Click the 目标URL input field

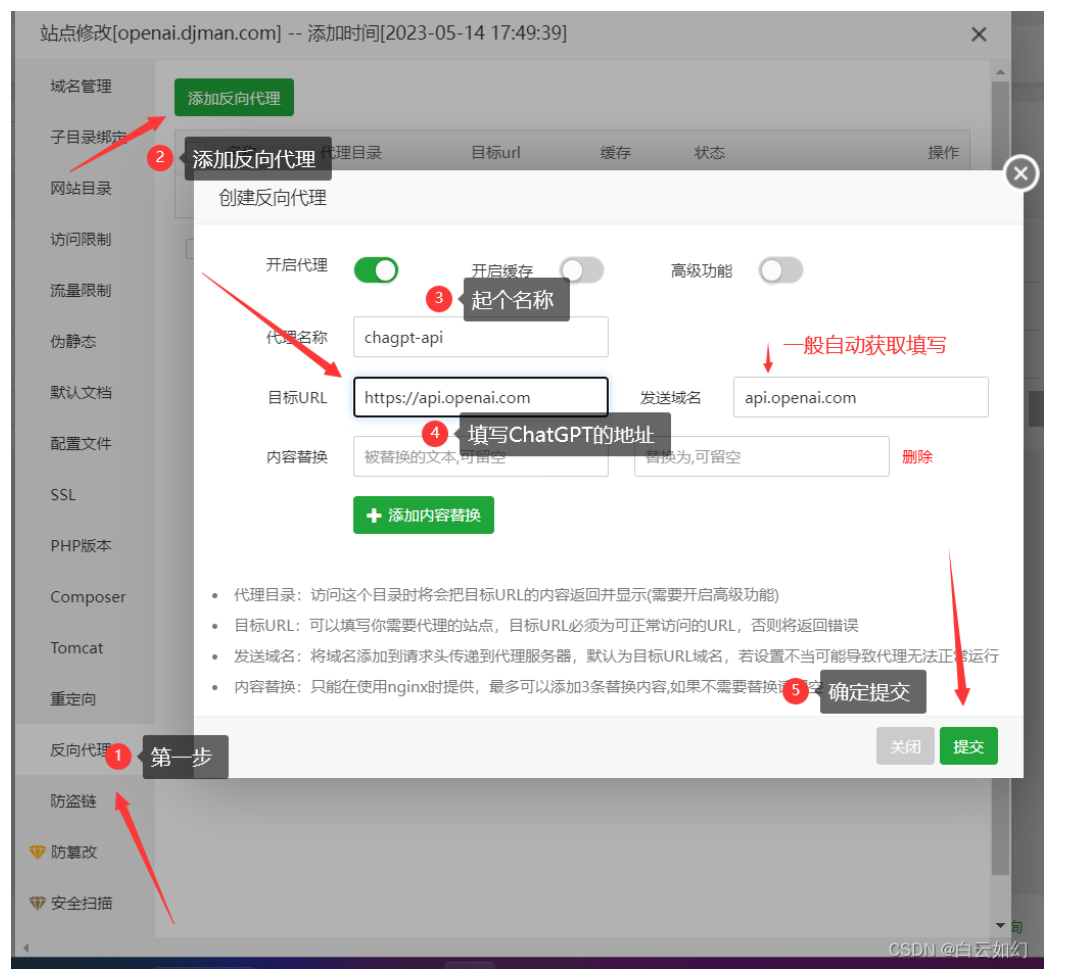coord(480,397)
